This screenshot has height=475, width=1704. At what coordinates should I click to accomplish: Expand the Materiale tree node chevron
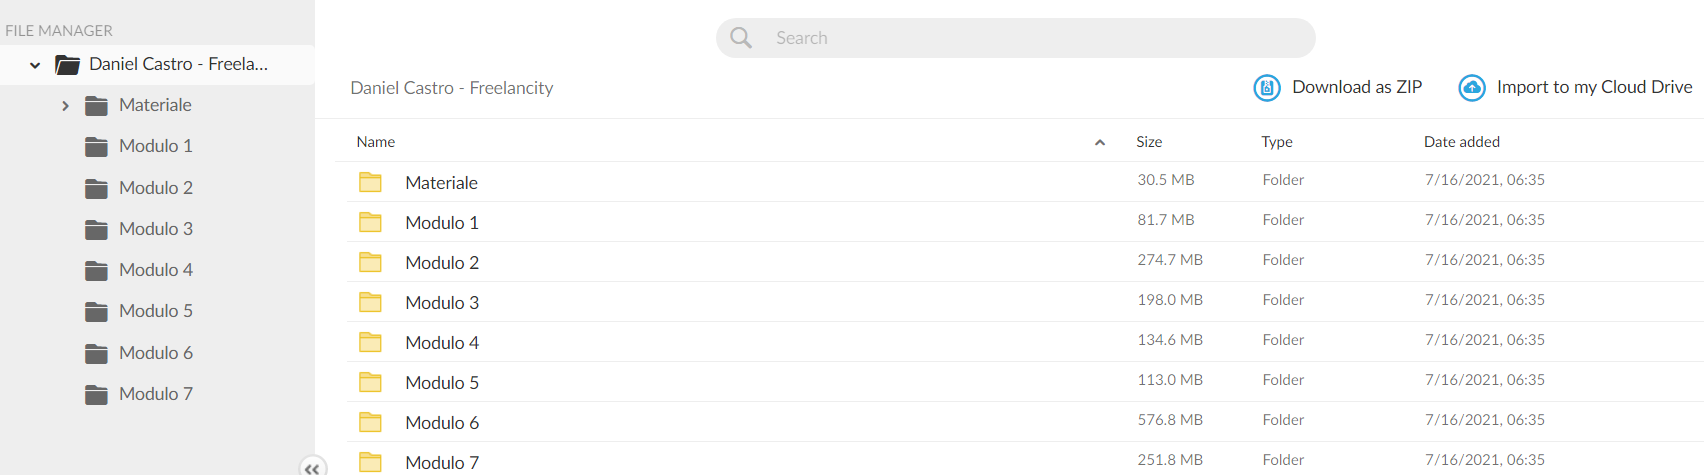65,105
